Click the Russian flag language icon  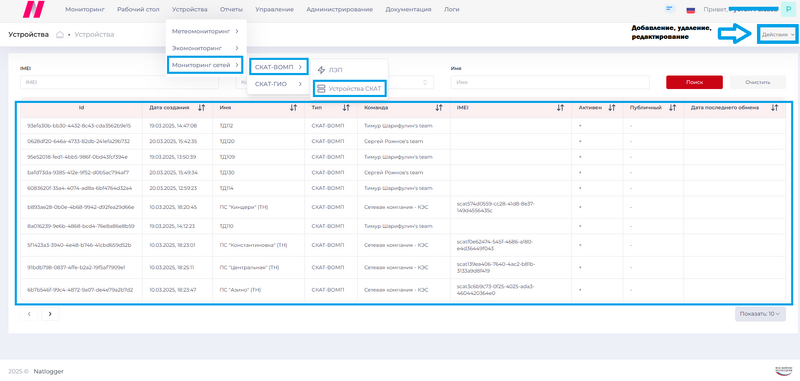coord(691,10)
